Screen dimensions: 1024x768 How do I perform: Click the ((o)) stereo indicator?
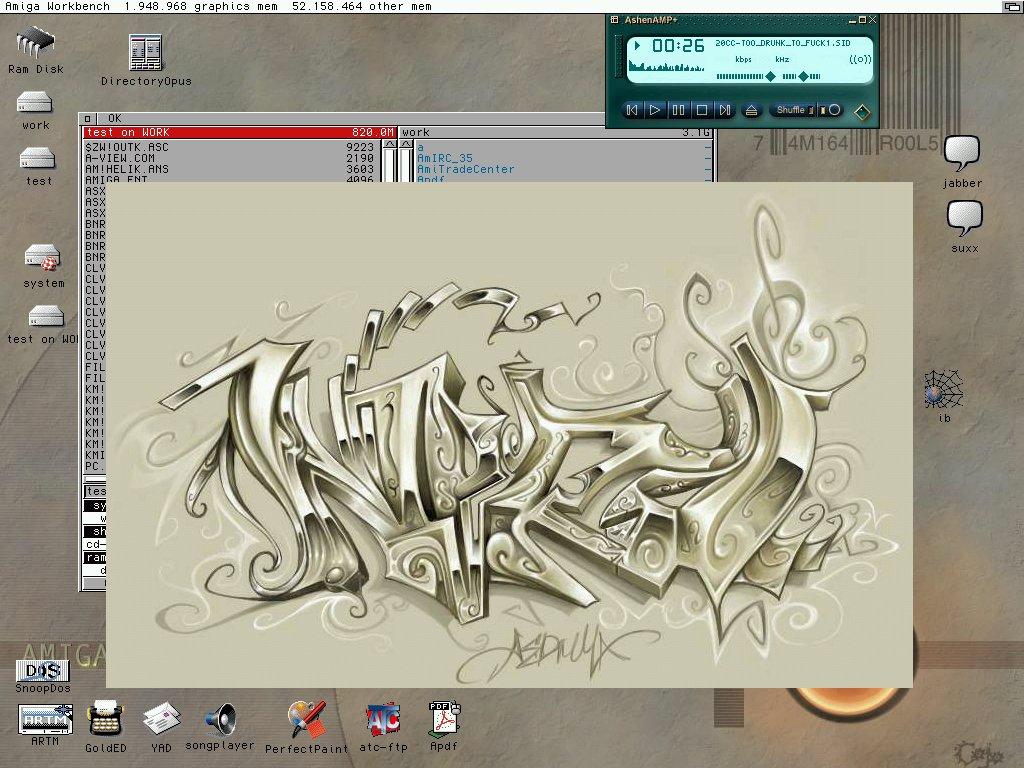860,59
